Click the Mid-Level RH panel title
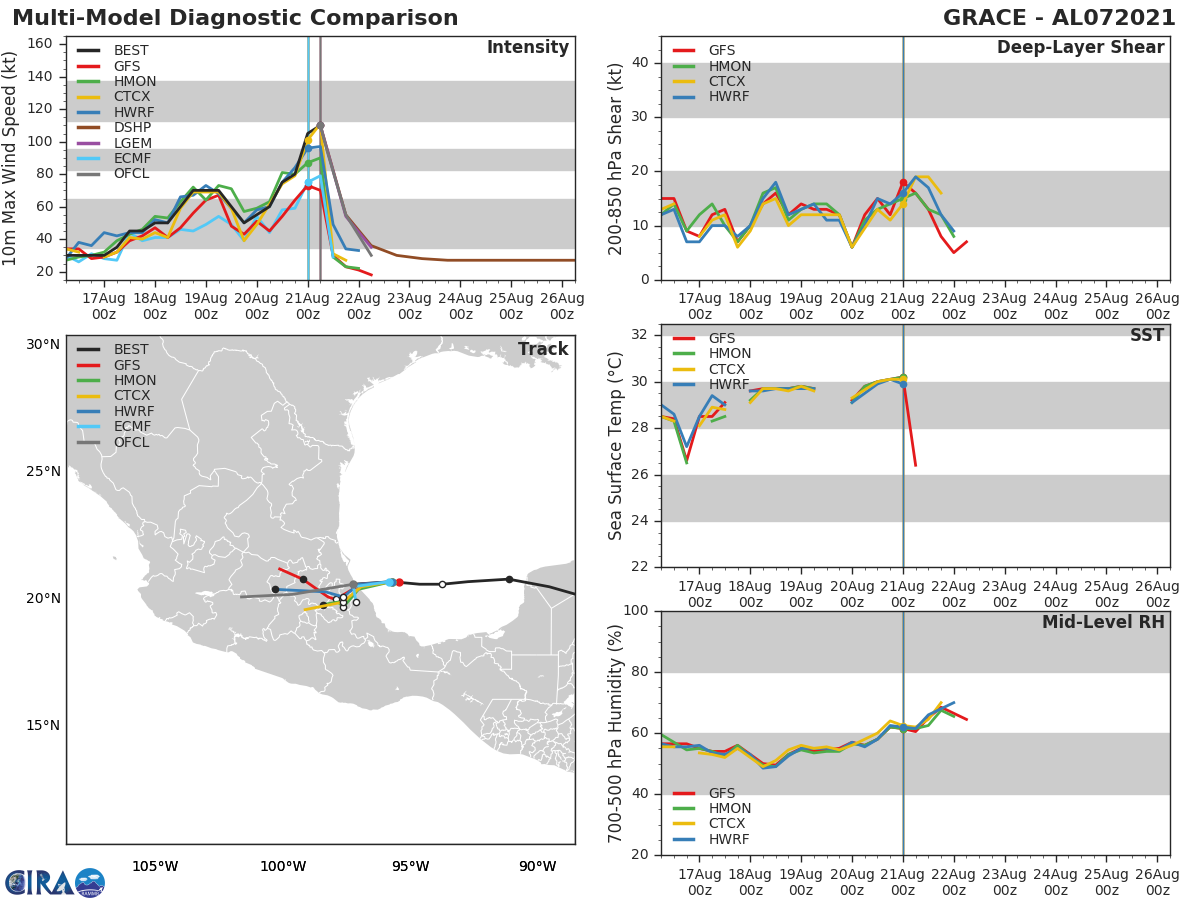Screen dimensions: 1200x900 click(1103, 622)
